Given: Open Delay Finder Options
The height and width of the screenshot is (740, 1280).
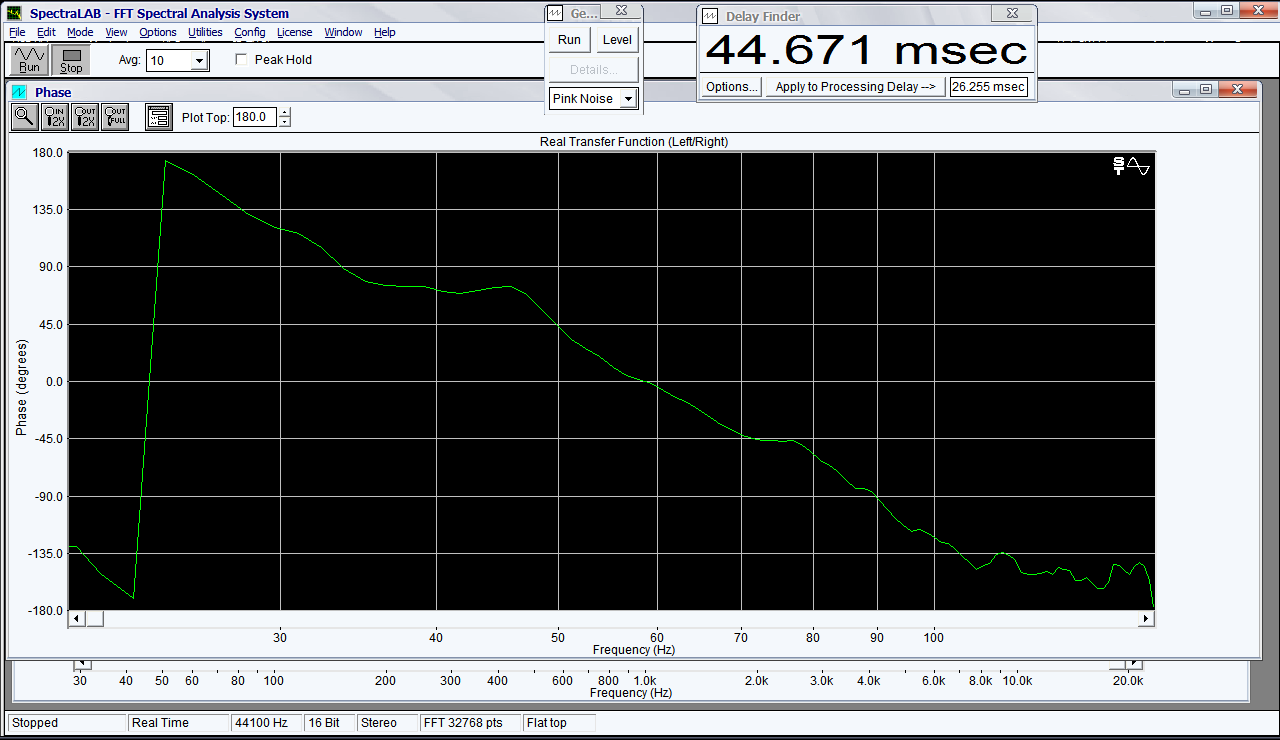Looking at the screenshot, I should point(732,87).
